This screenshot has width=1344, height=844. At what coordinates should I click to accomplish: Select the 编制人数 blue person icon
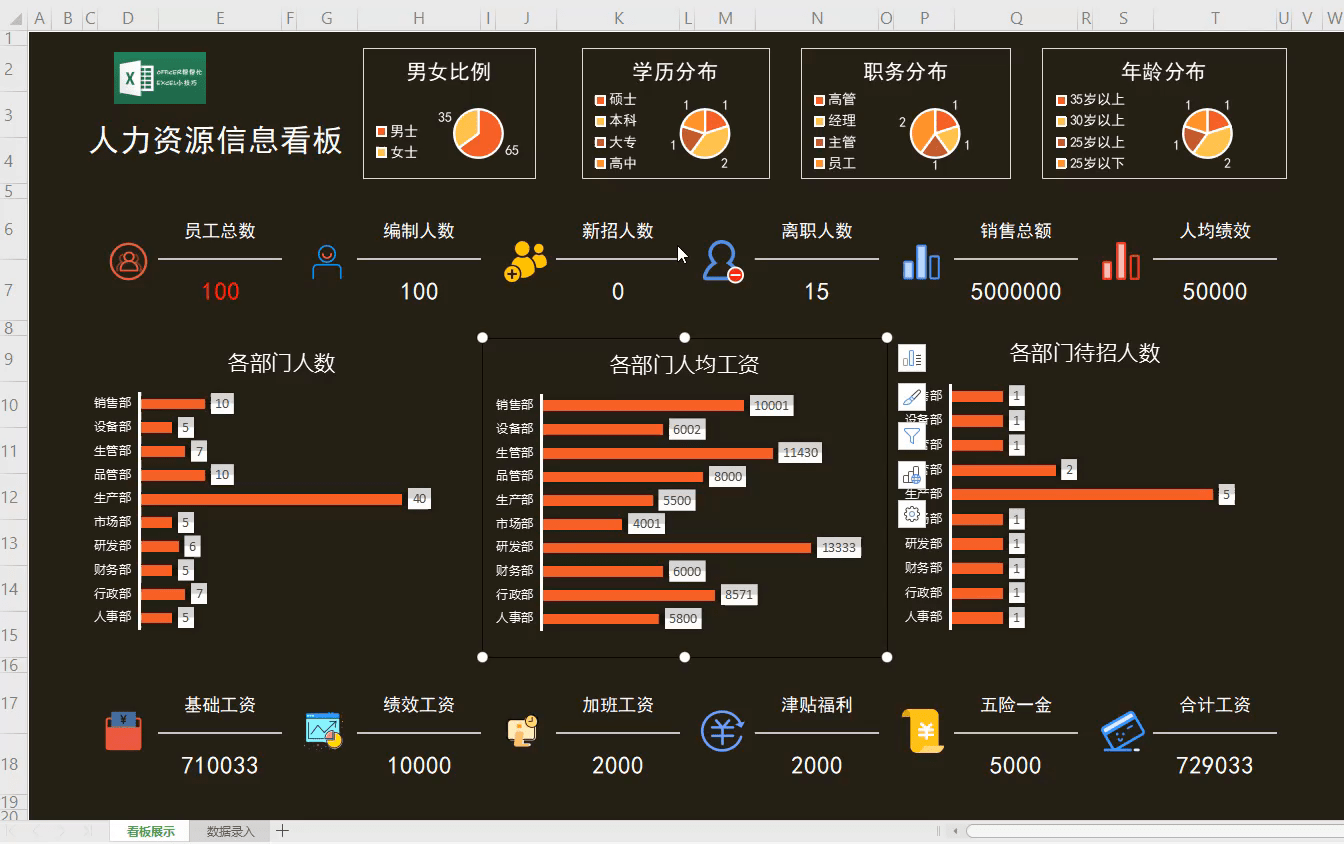pos(327,262)
